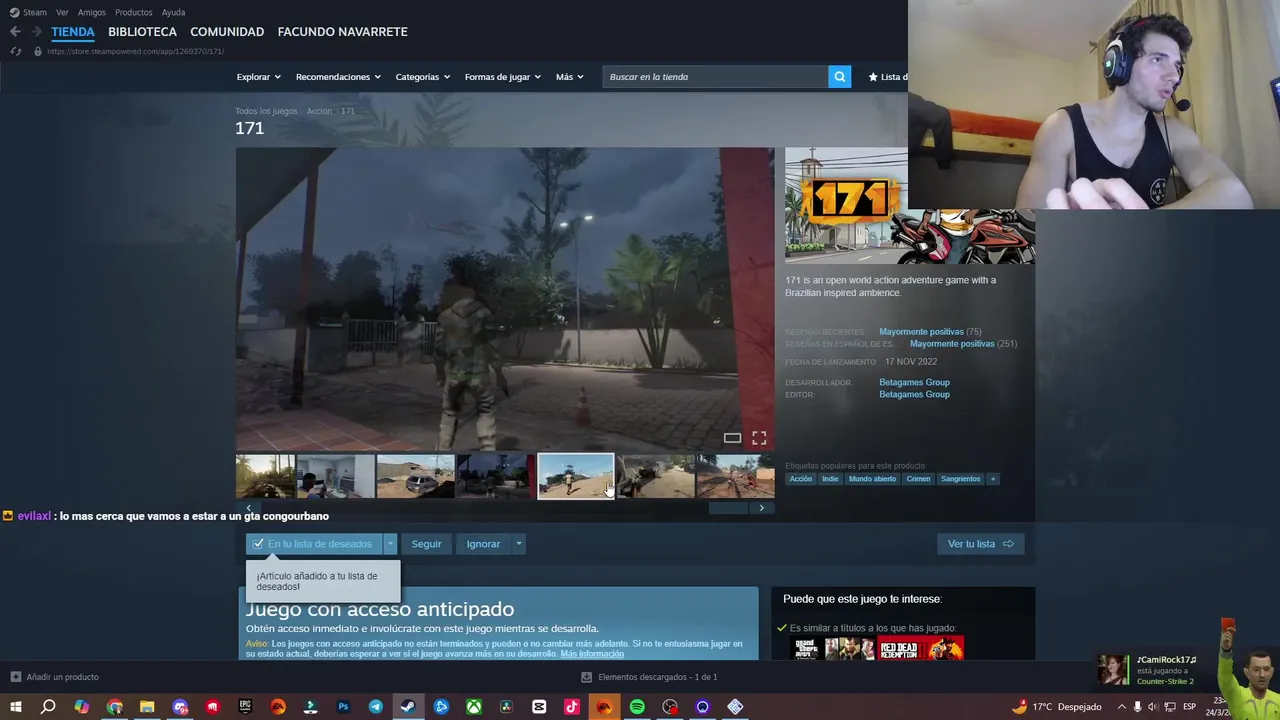Open the FACUNDO NAVARRETE profile tab
The width and height of the screenshot is (1280, 720).
[342, 32]
